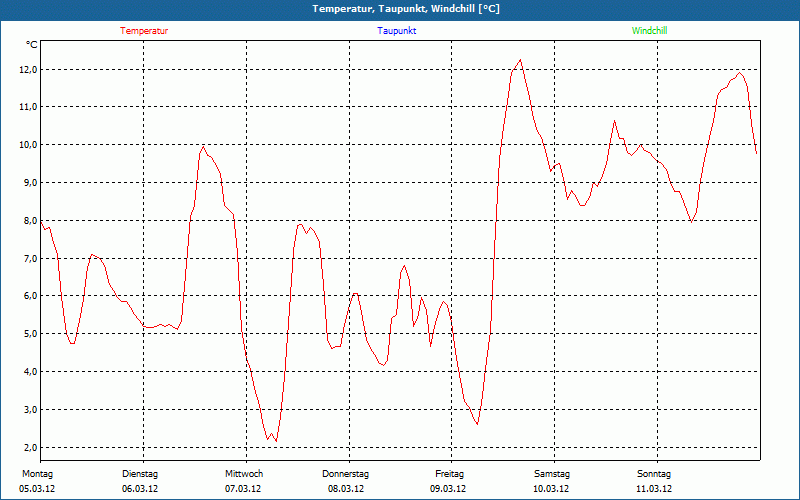The width and height of the screenshot is (800, 500).
Task: Click the 9,0 y-axis value
Action: (x=30, y=182)
